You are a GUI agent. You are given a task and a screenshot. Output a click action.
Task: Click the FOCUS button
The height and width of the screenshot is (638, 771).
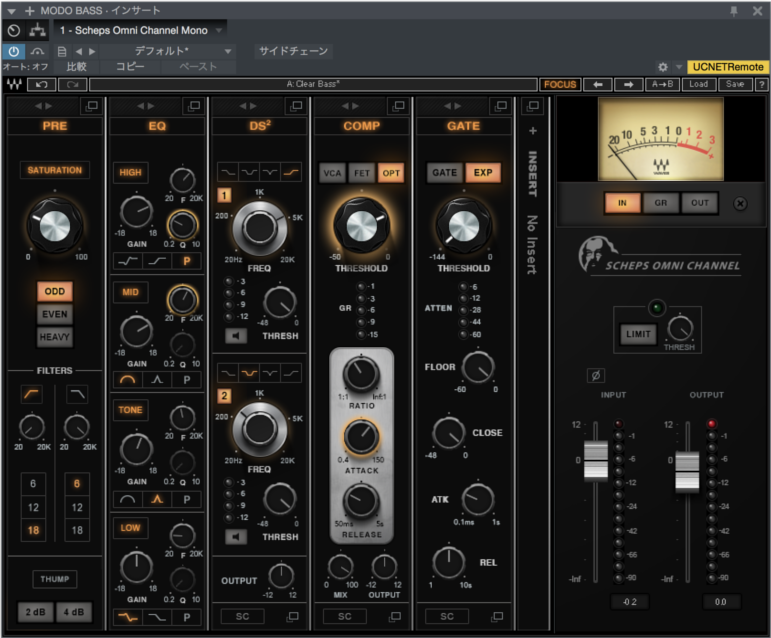pos(560,85)
